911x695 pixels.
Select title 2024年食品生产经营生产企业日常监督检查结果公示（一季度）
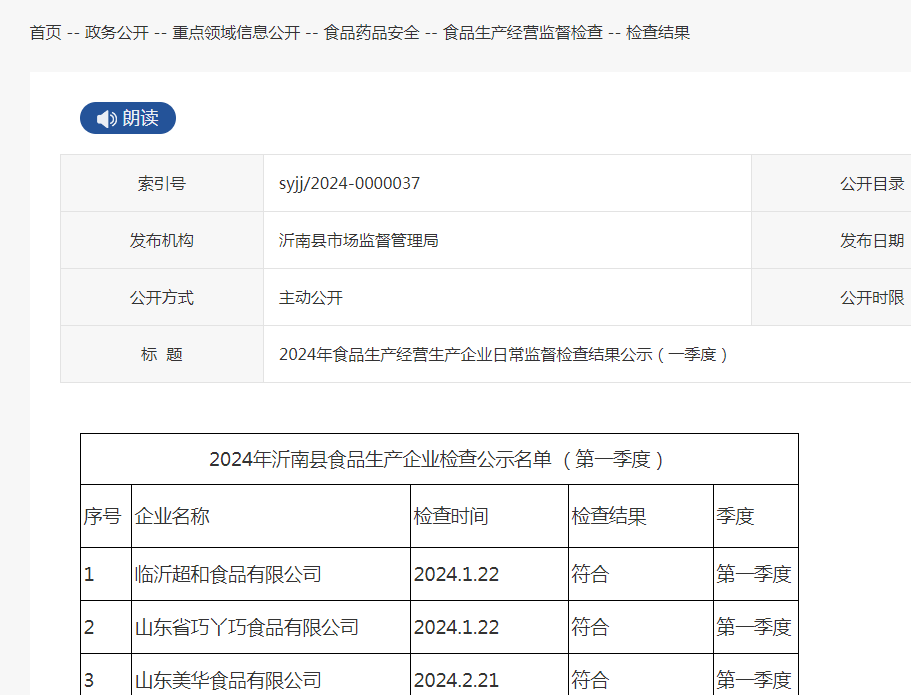tap(503, 354)
